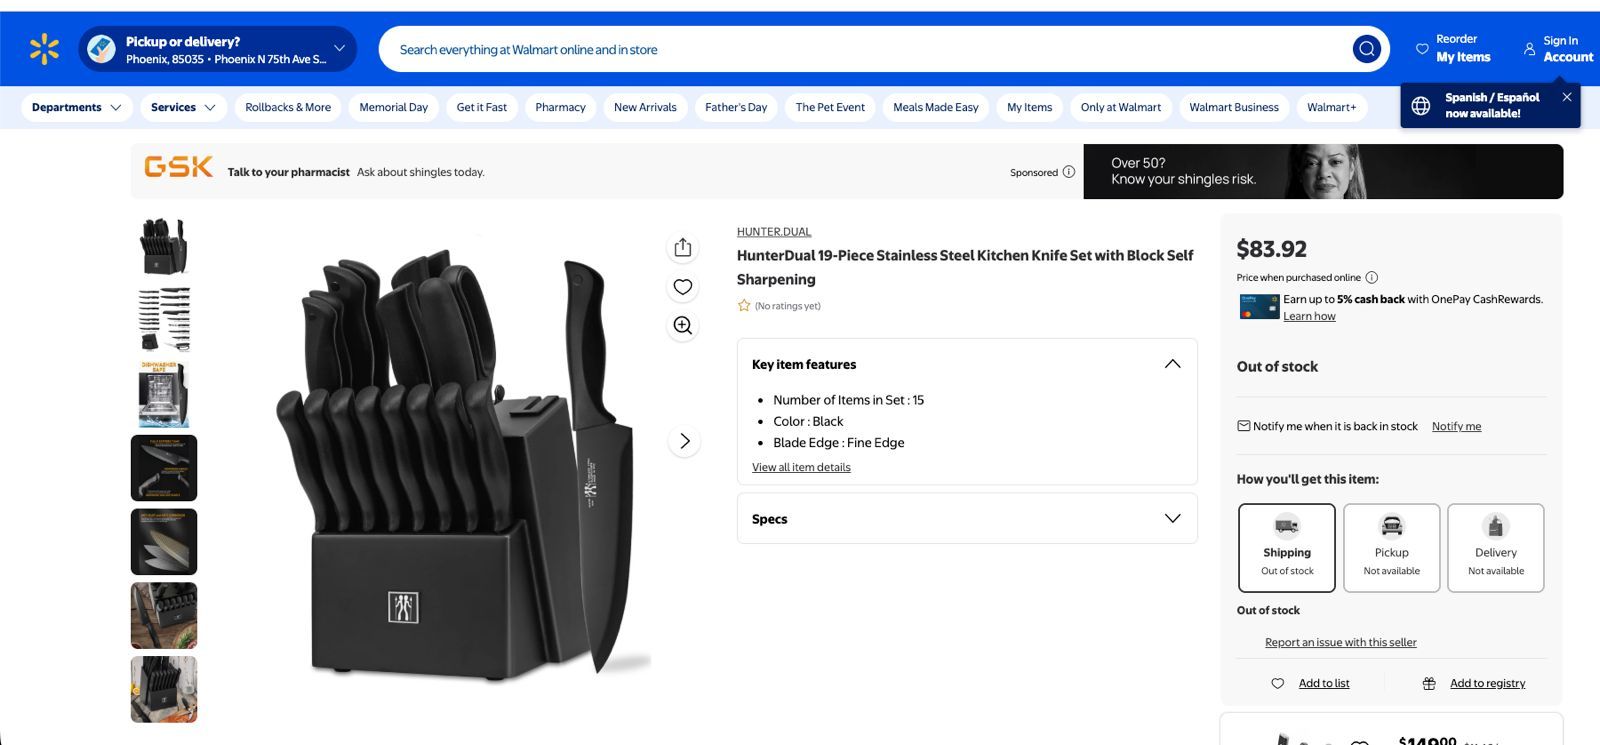Select the Pickup fulfillment option
Viewport: 1600px width, 745px height.
pyautogui.click(x=1392, y=548)
